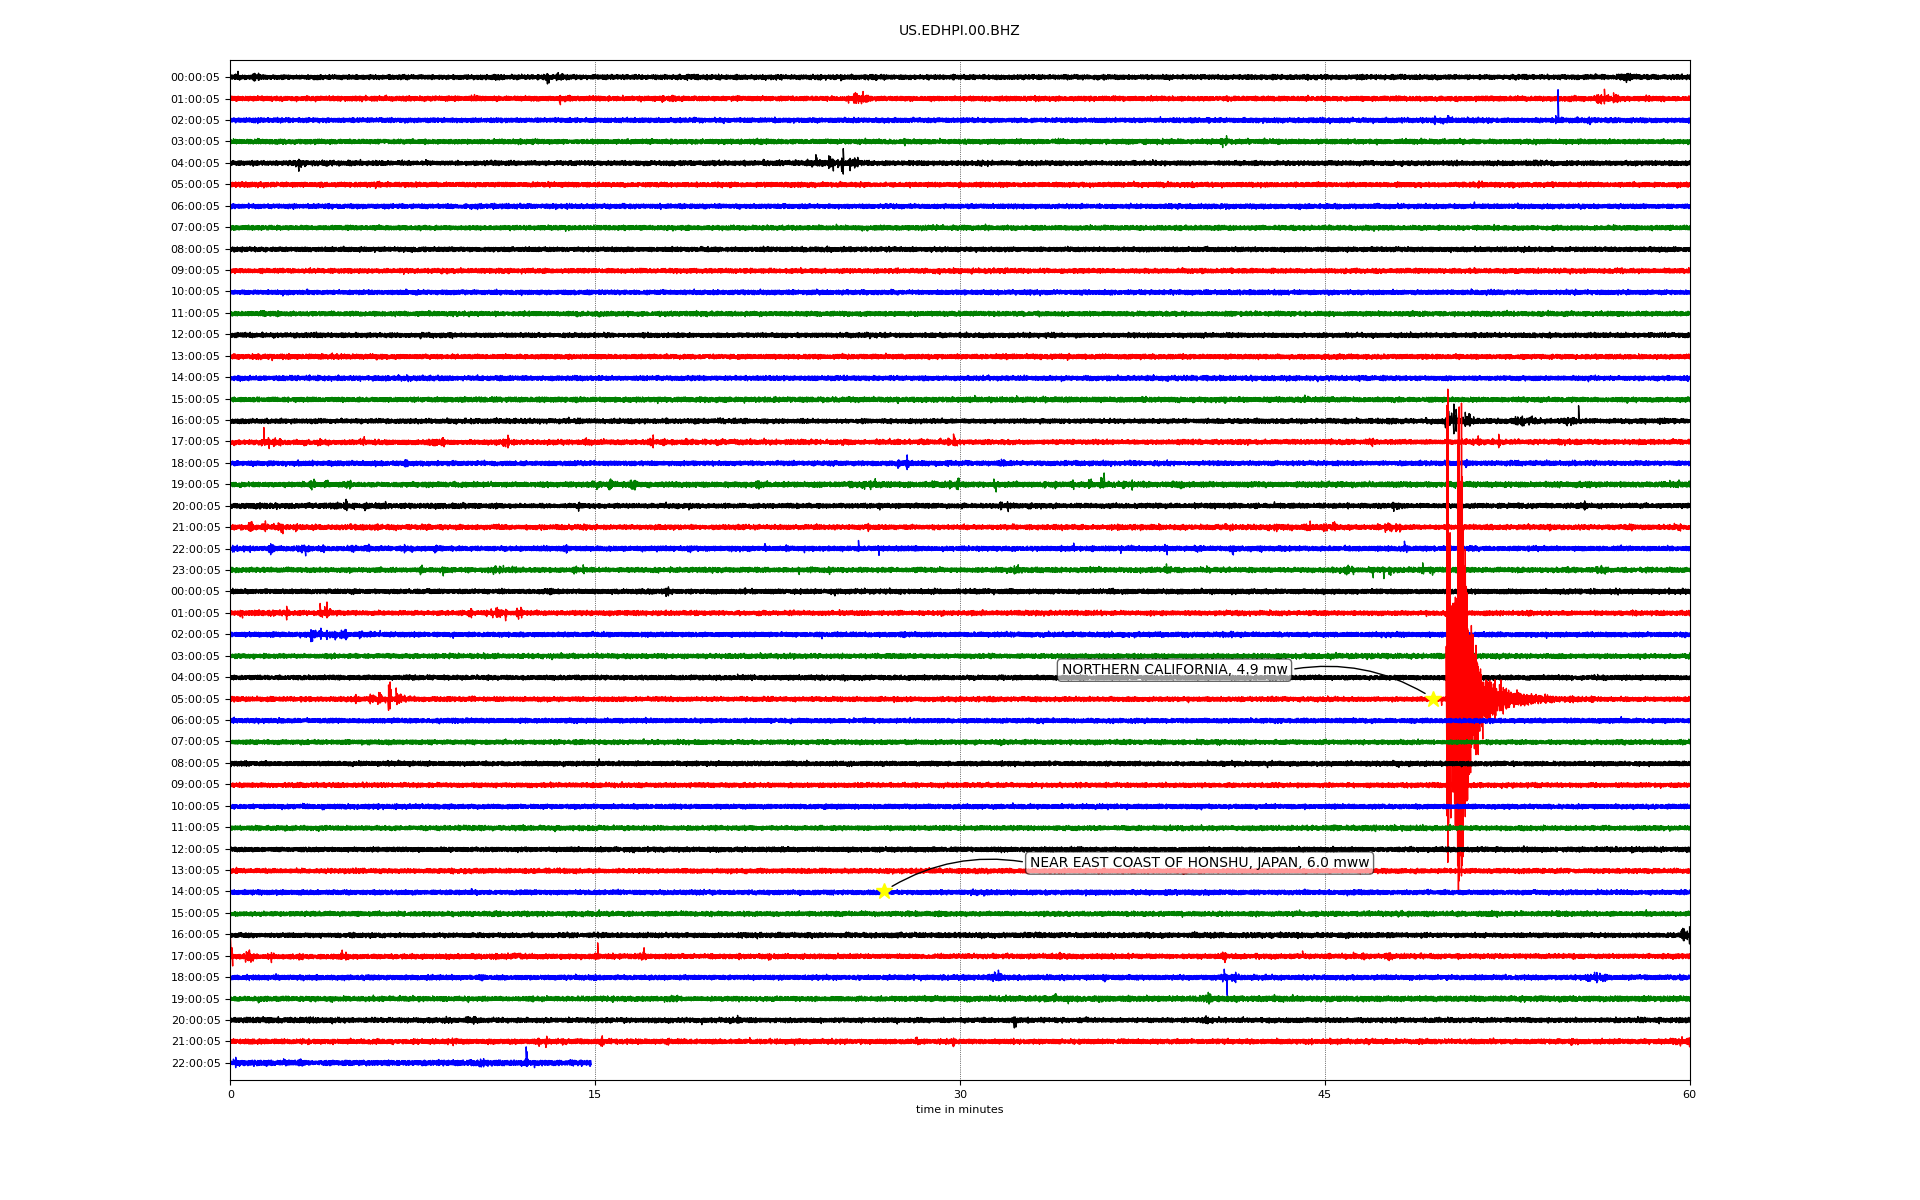Screen dimensions: 1920x1200
Task: Click the US.EDHPI.00.BHZ plot title
Action: (x=959, y=31)
